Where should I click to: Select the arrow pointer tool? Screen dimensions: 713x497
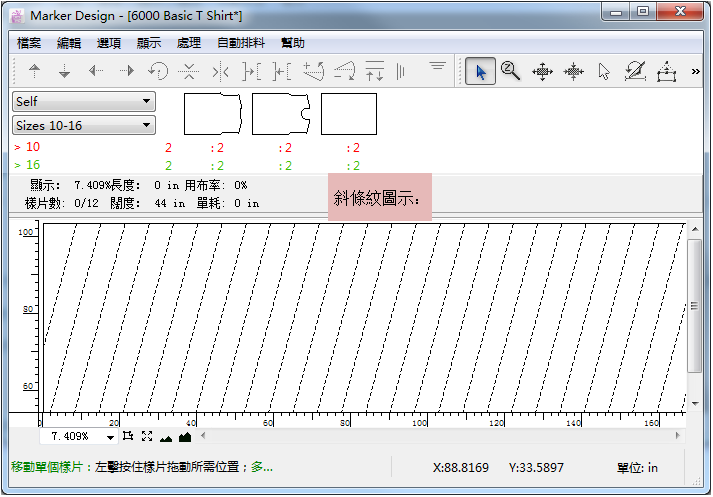(480, 72)
